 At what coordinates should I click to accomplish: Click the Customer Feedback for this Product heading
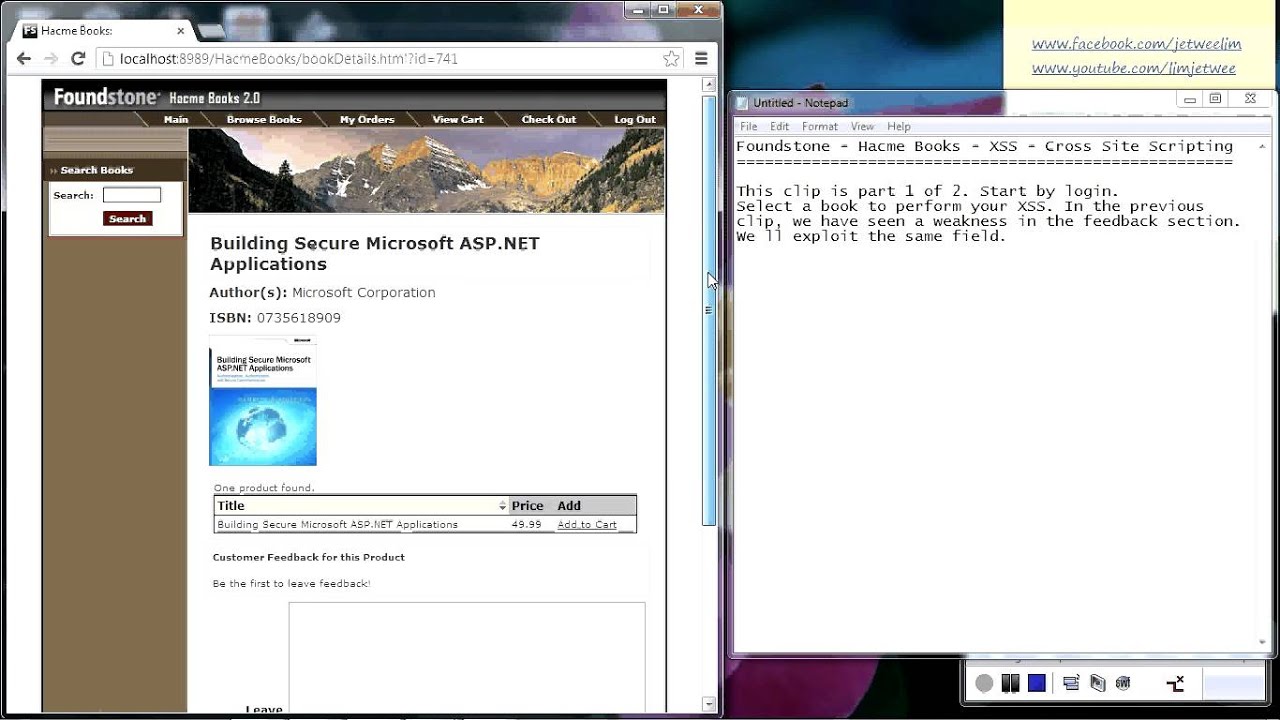(x=308, y=557)
